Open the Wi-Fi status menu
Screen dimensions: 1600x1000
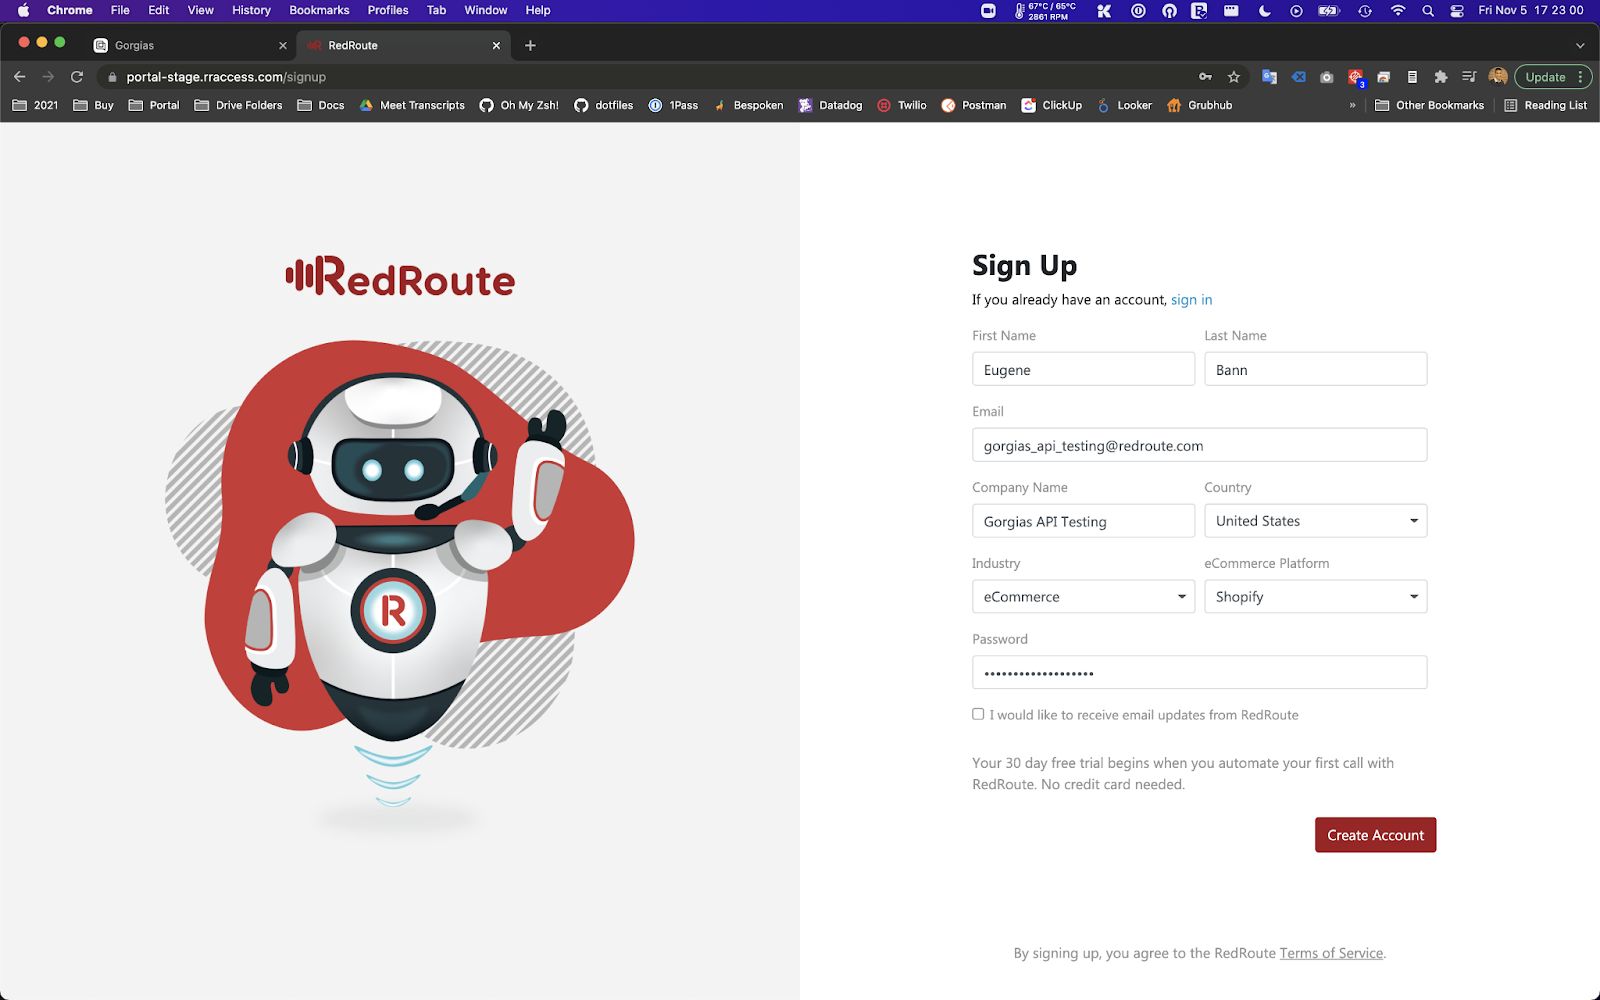(1398, 10)
